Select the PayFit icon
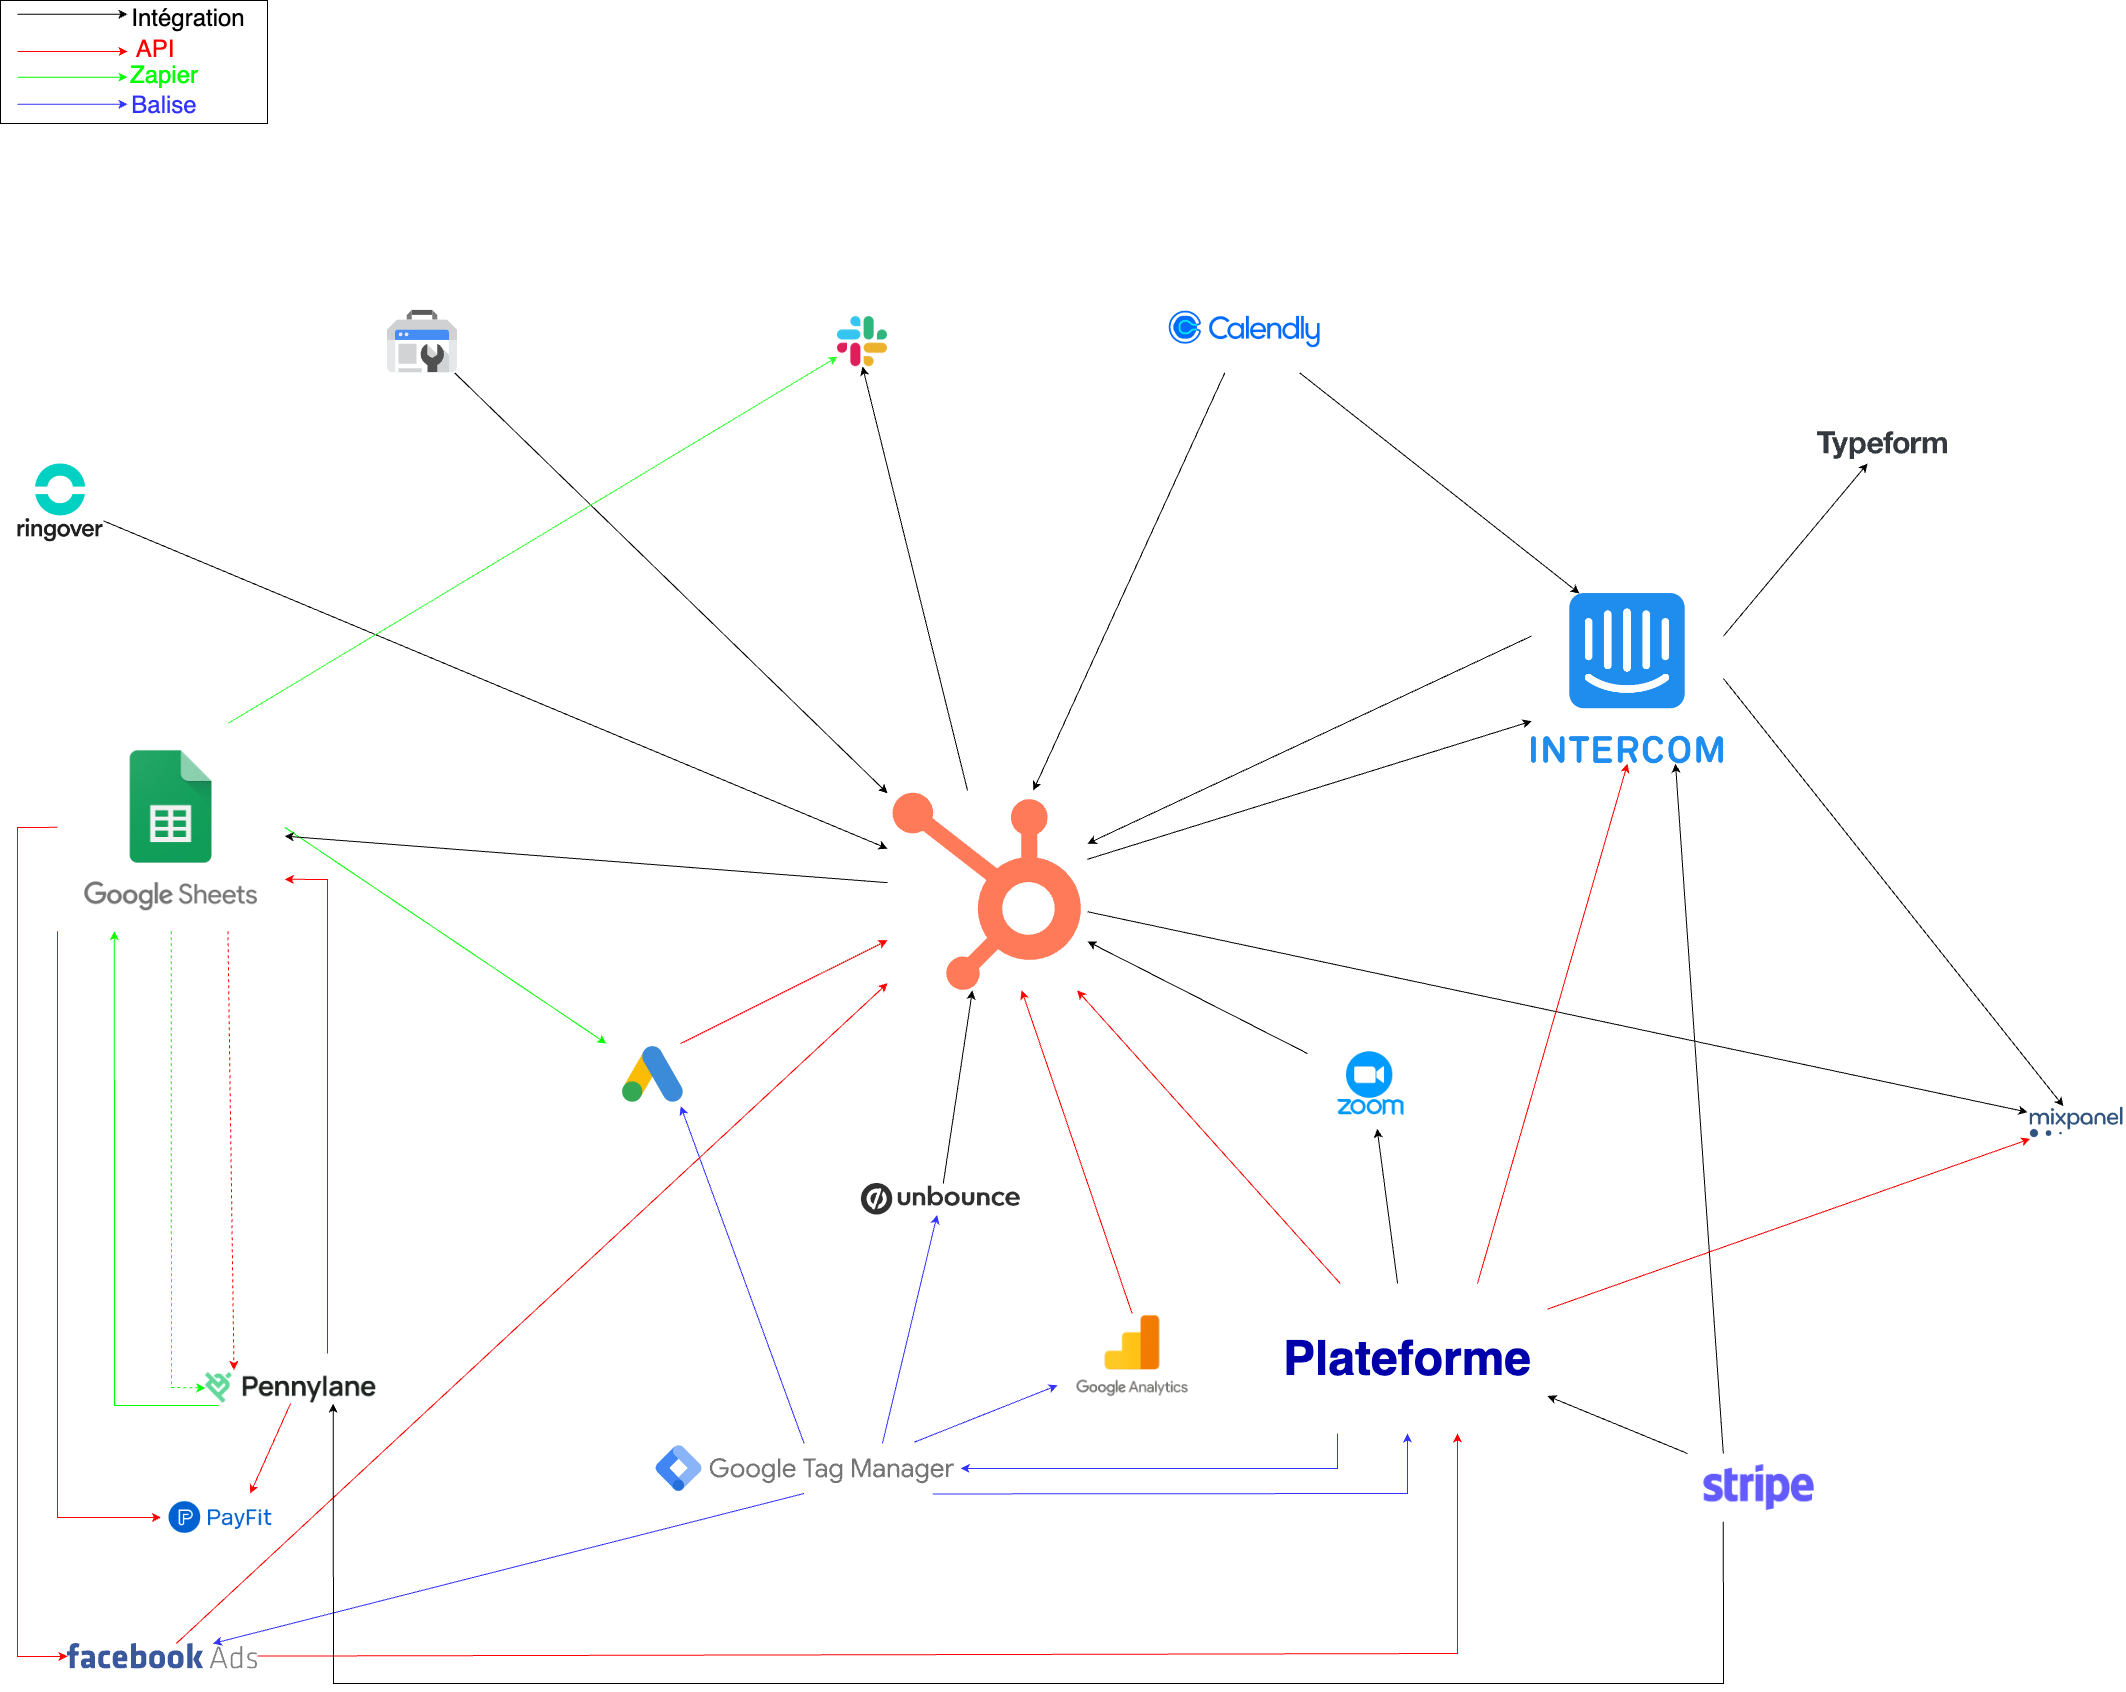This screenshot has width=2126, height=1692. pyautogui.click(x=186, y=1516)
